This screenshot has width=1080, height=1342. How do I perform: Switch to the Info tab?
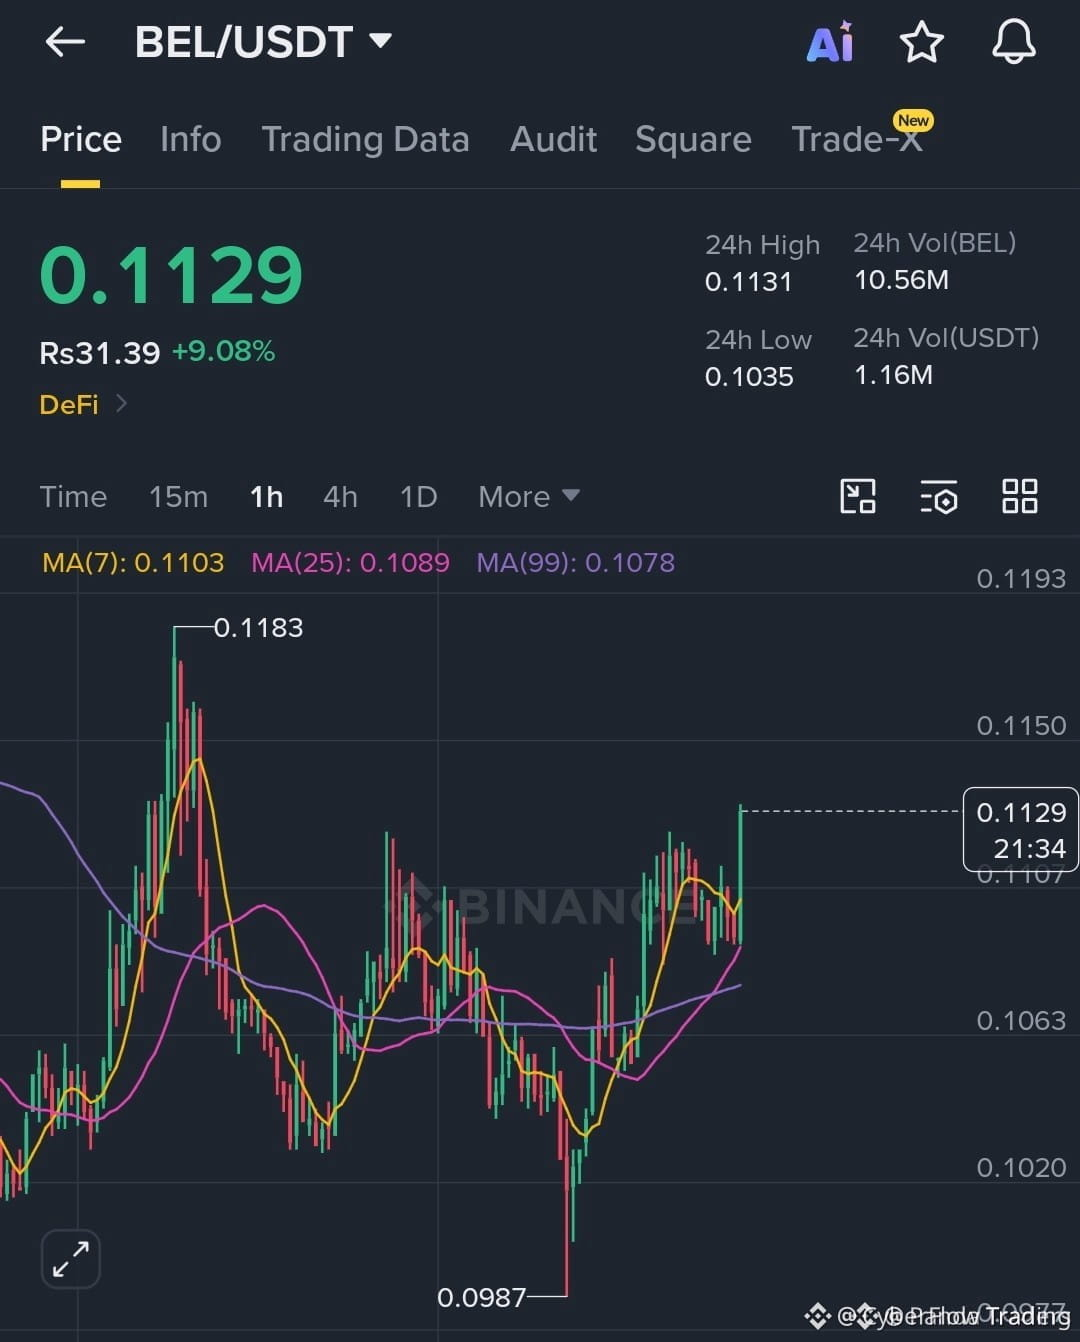tap(191, 139)
